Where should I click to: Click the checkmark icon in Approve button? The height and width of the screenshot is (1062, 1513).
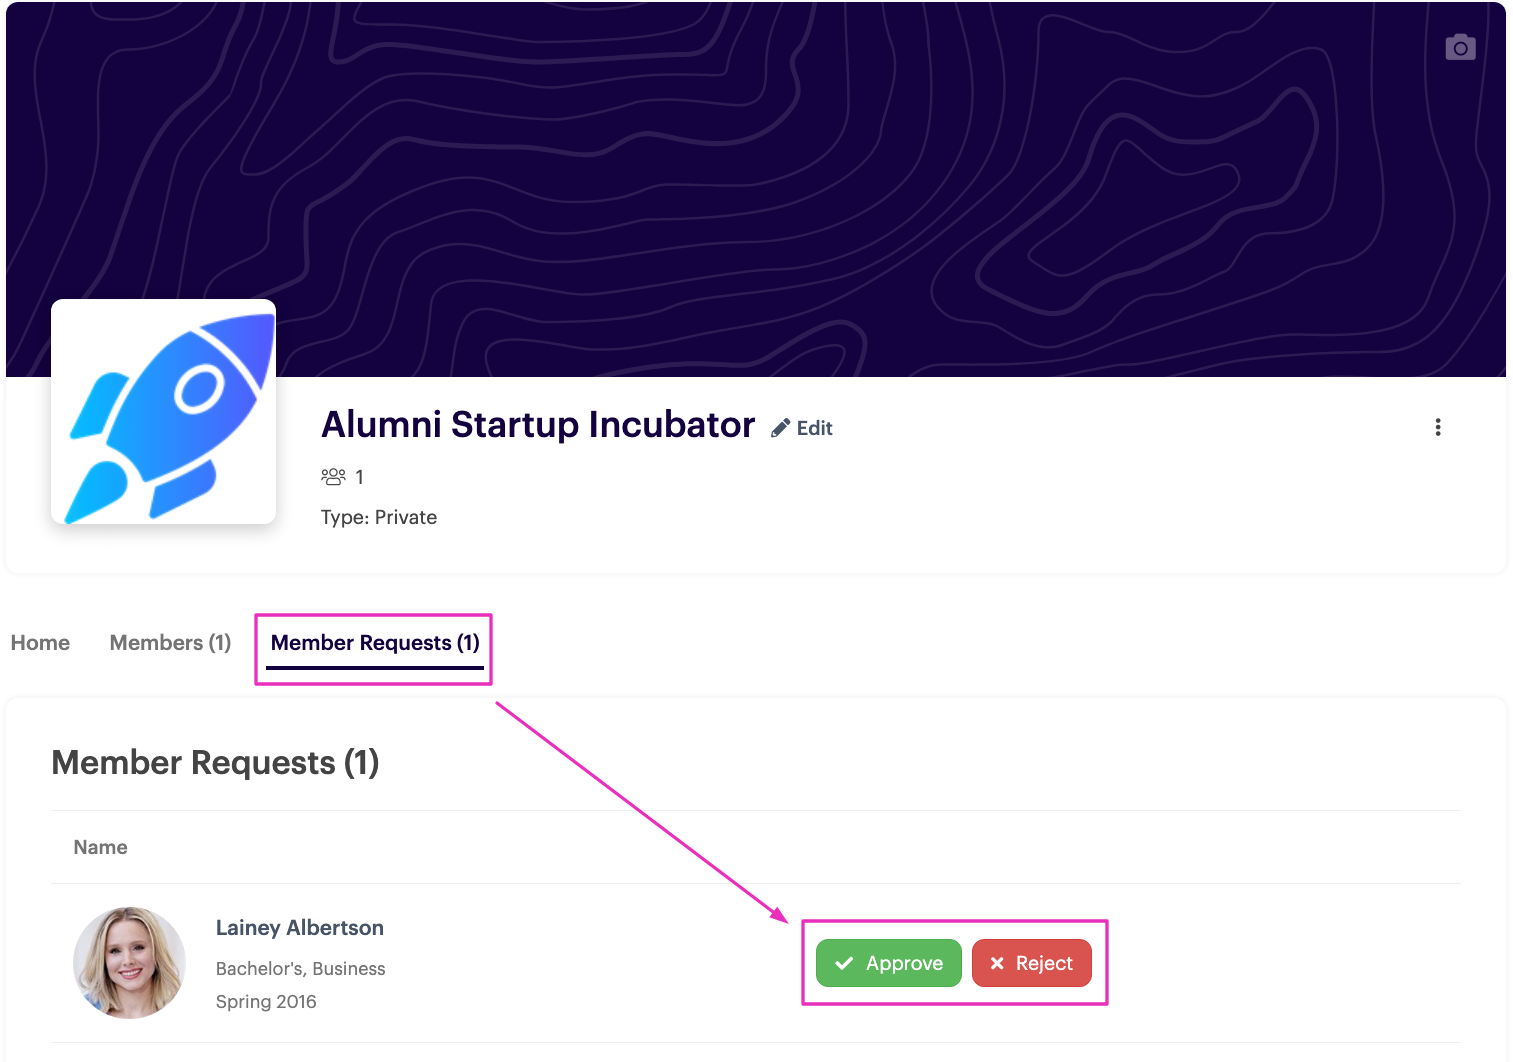tap(844, 963)
